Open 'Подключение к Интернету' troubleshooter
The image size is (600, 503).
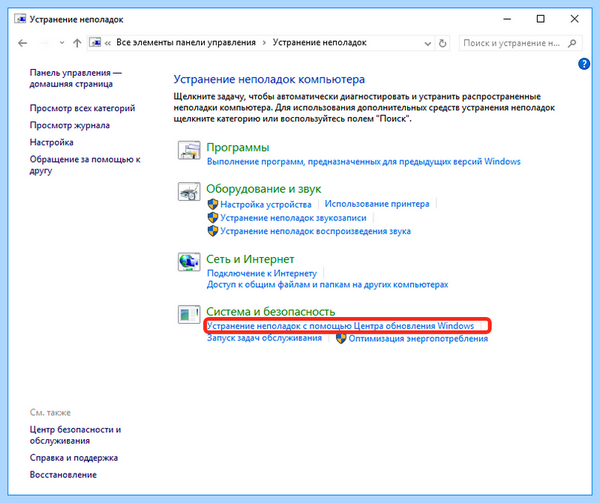click(262, 273)
